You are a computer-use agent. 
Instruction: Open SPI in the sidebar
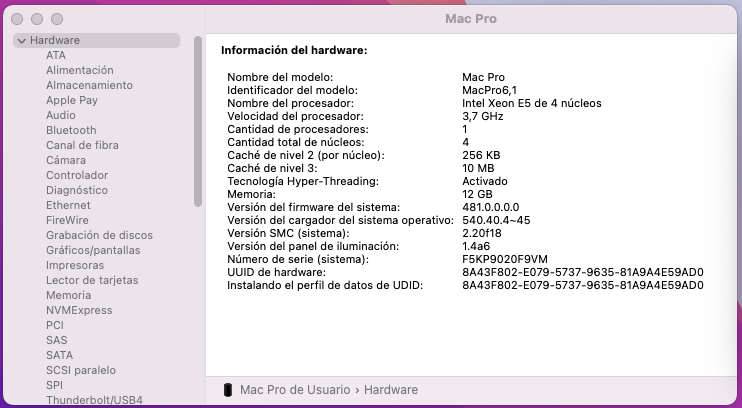tap(54, 385)
